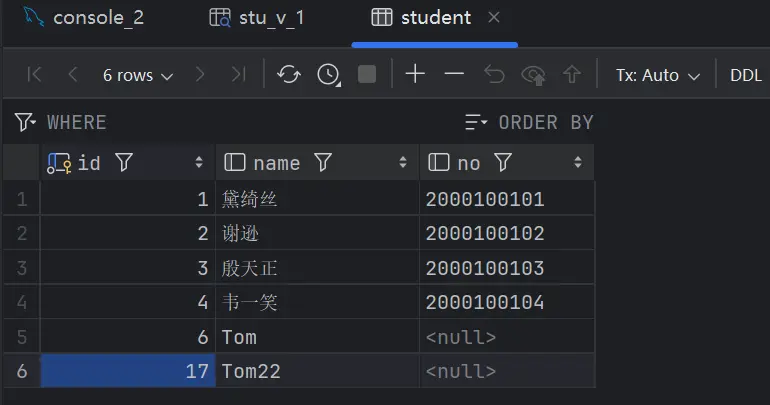Jump to the first page icon

click(34, 75)
